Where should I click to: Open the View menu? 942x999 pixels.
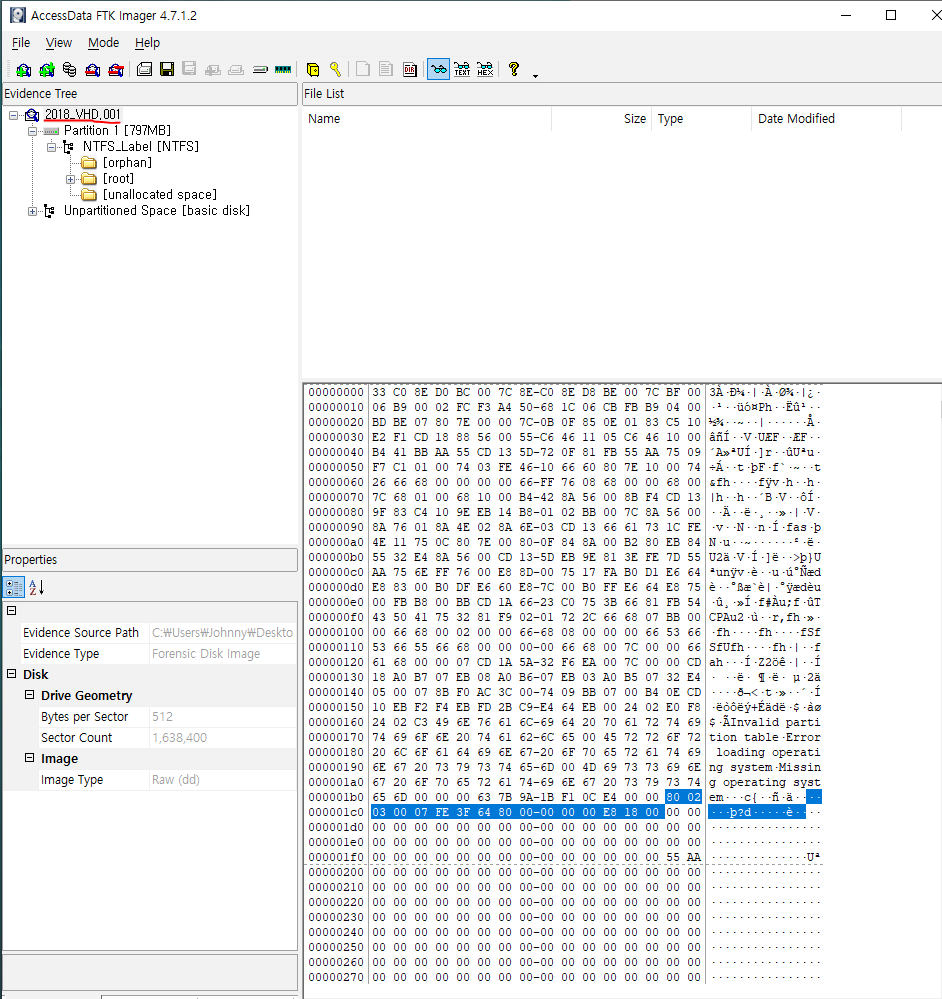coord(59,43)
